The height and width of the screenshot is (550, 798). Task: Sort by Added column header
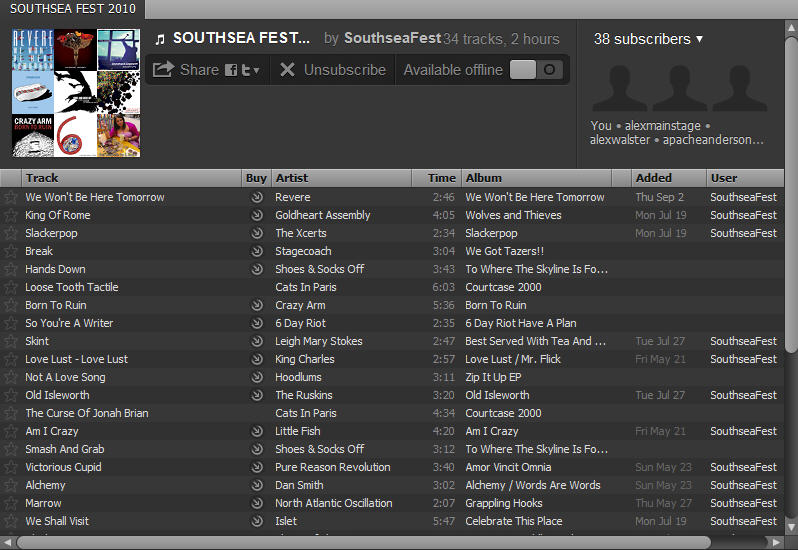[669, 178]
